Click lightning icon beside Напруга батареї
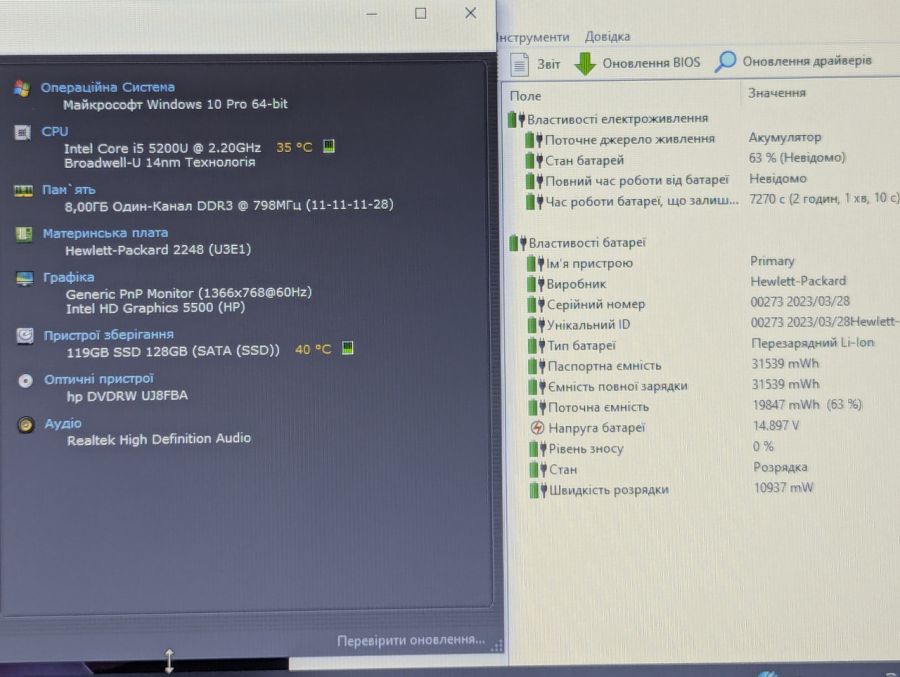The width and height of the screenshot is (900, 677). [537, 428]
